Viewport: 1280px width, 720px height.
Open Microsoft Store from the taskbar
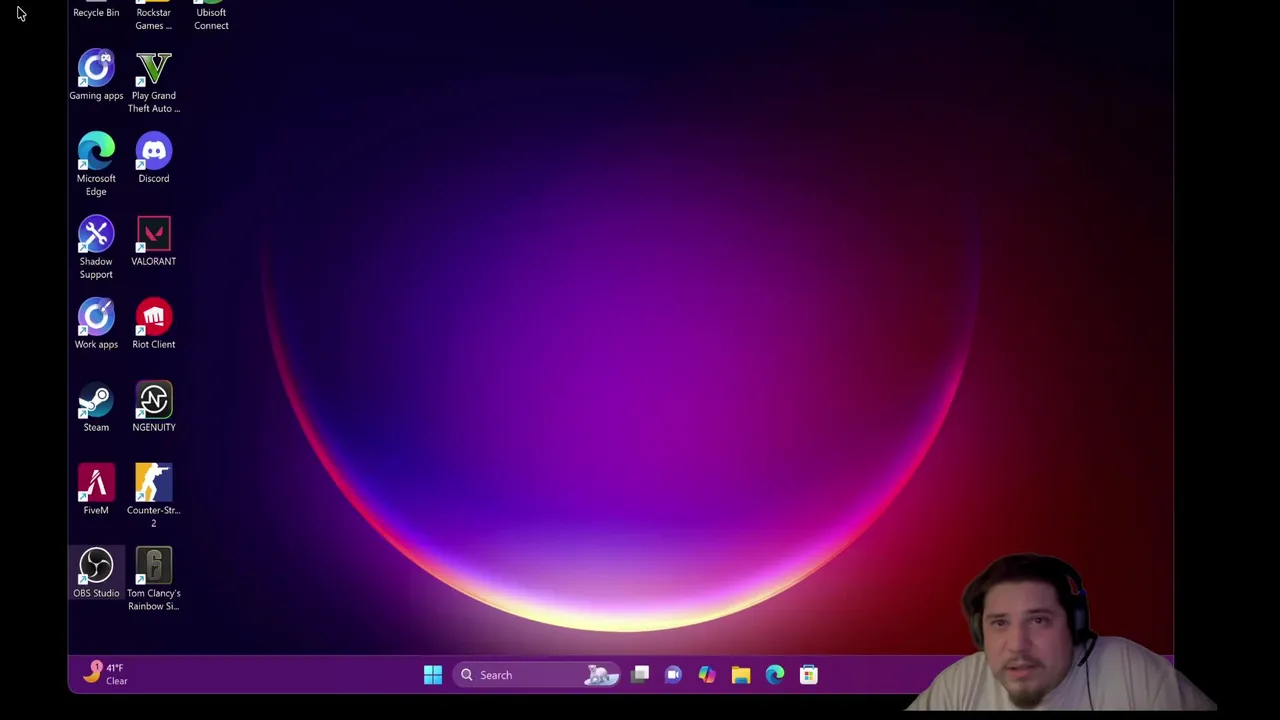point(809,675)
